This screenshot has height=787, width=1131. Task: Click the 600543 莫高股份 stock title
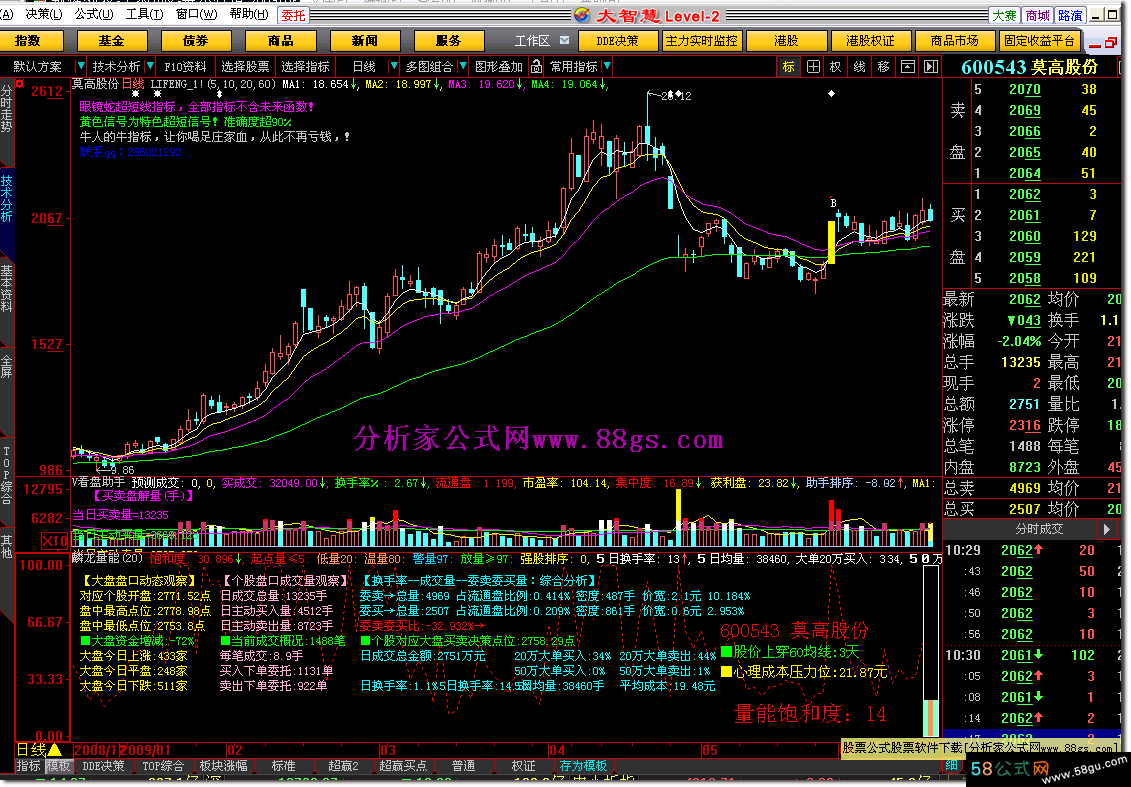(x=1029, y=67)
